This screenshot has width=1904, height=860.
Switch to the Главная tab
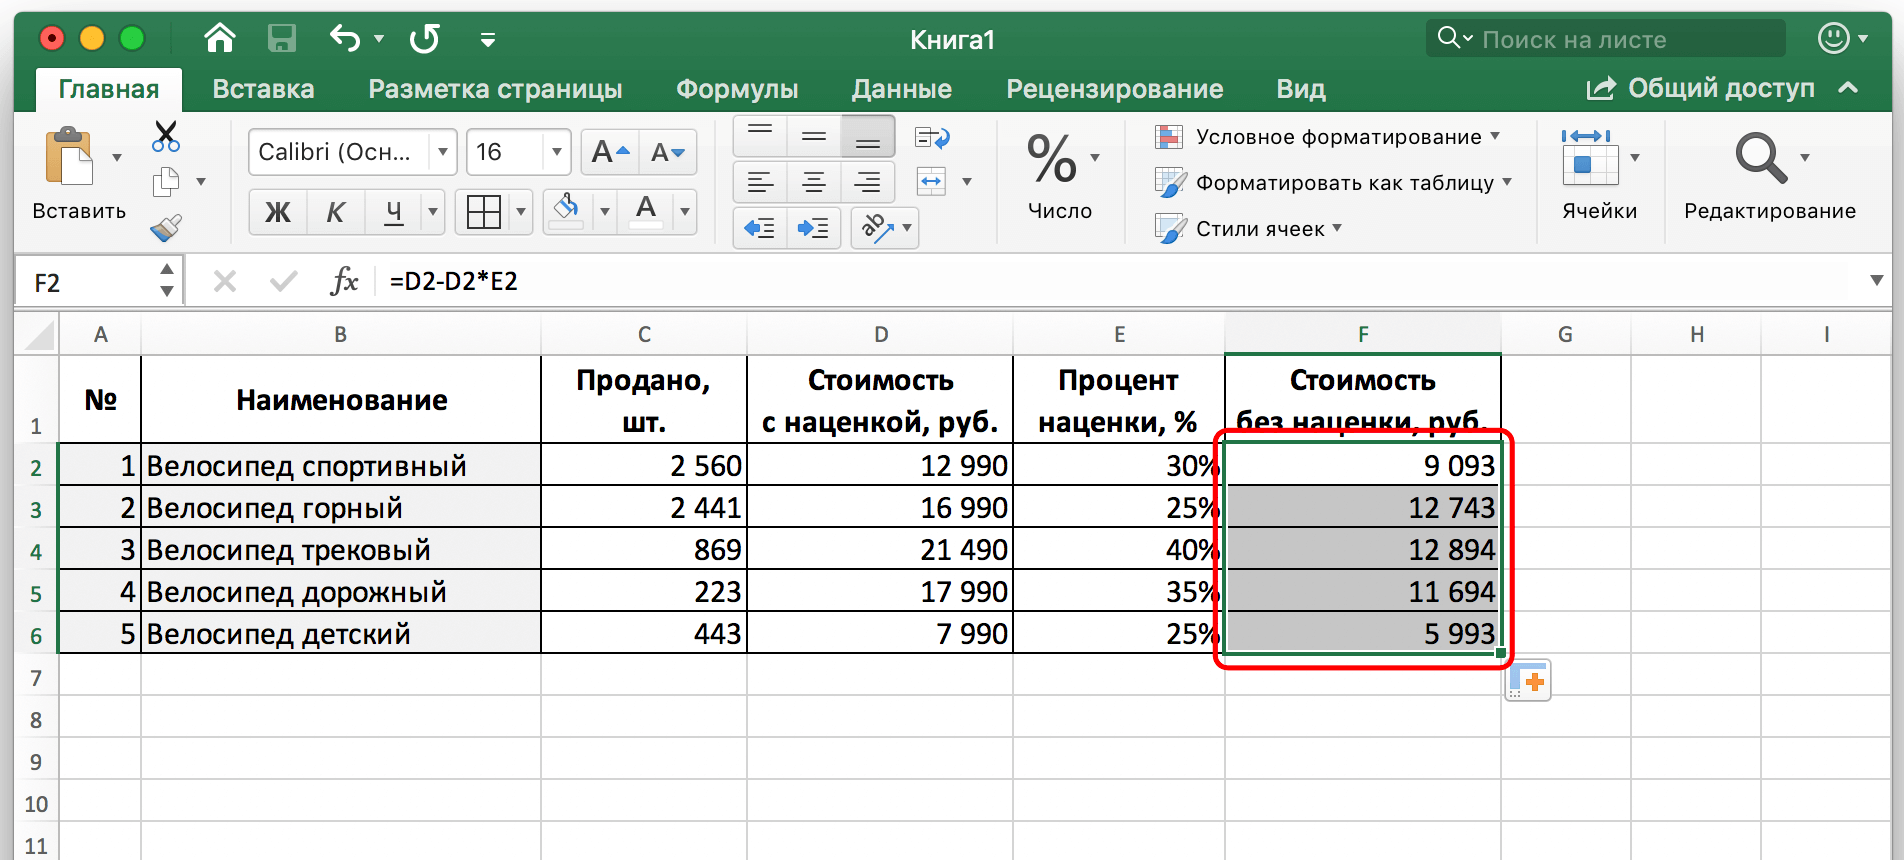(x=109, y=89)
